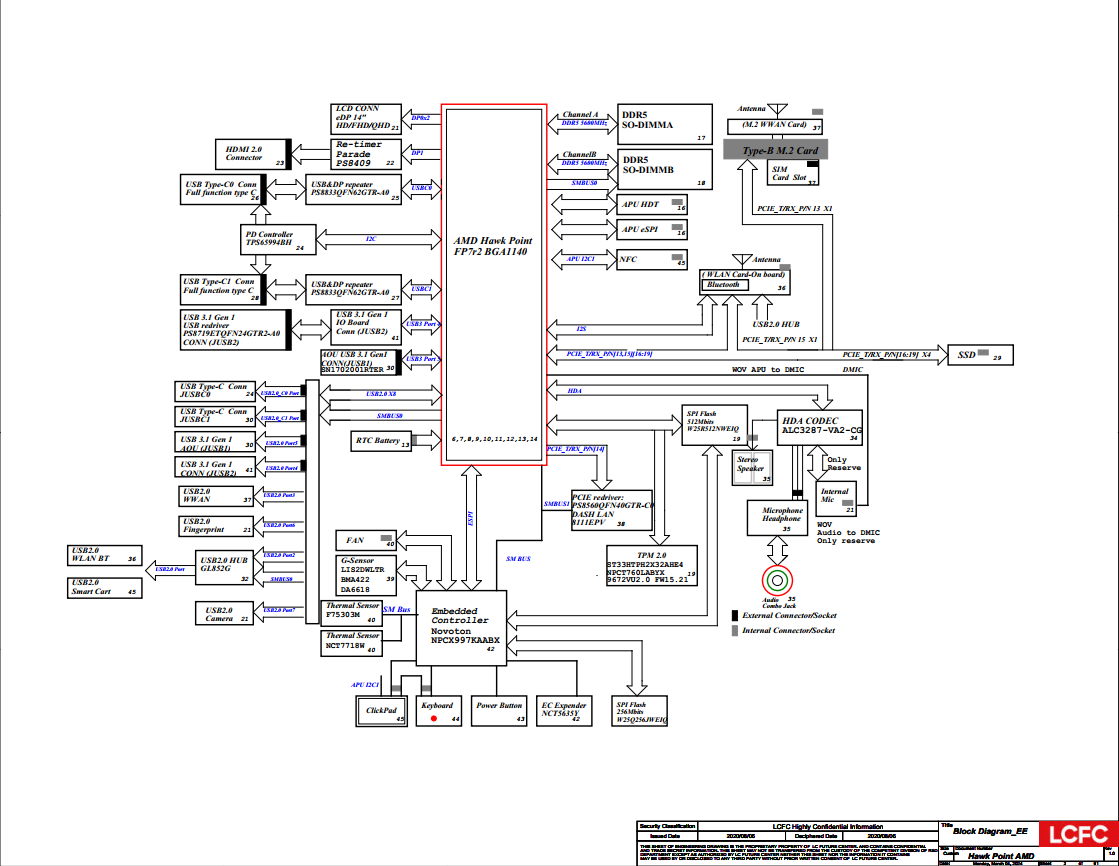1119x866 pixels.
Task: Select the G-Sensor LIS2DWLTR block
Action: (x=365, y=575)
